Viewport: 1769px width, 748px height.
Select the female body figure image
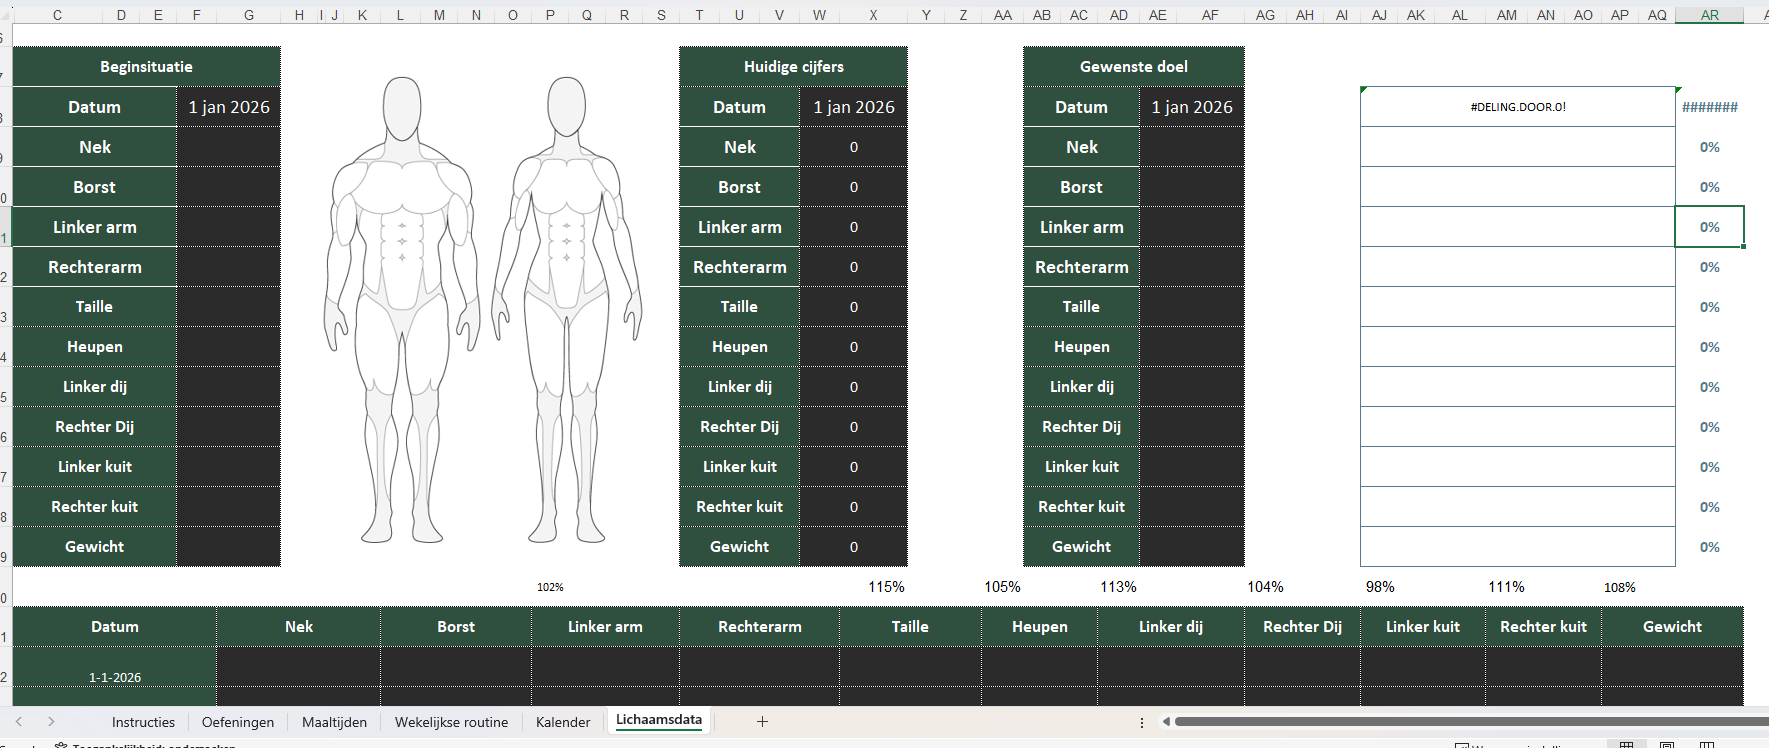click(x=566, y=310)
